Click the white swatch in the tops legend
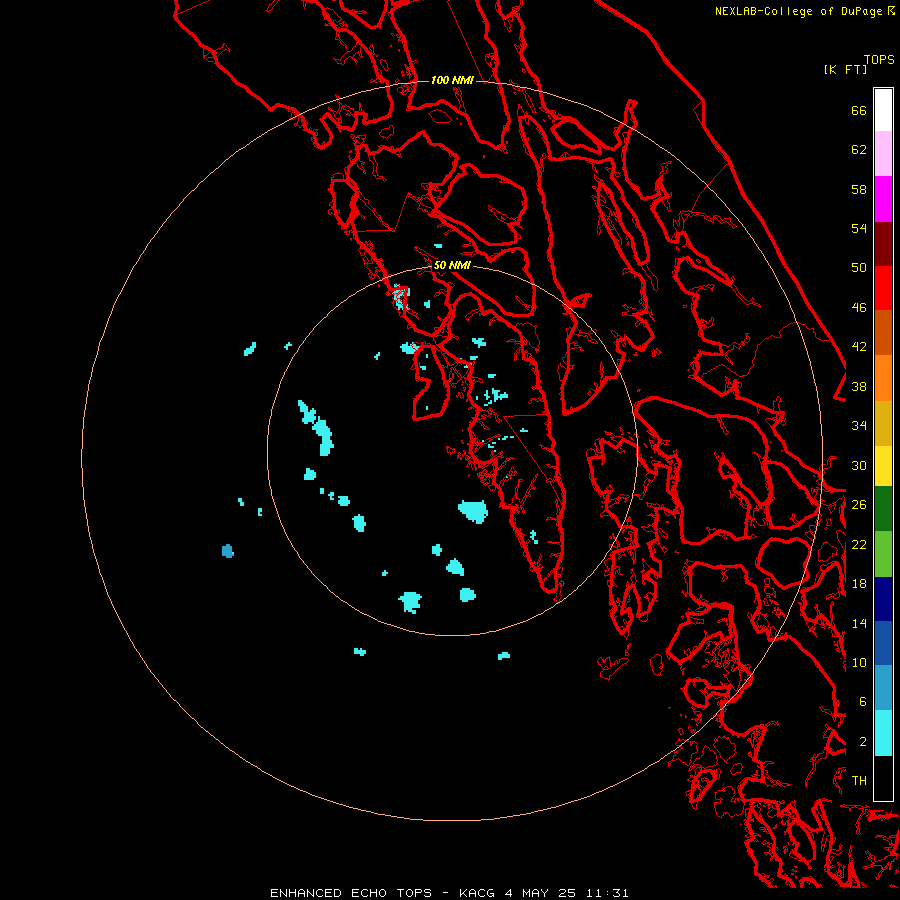900x900 pixels. point(883,110)
